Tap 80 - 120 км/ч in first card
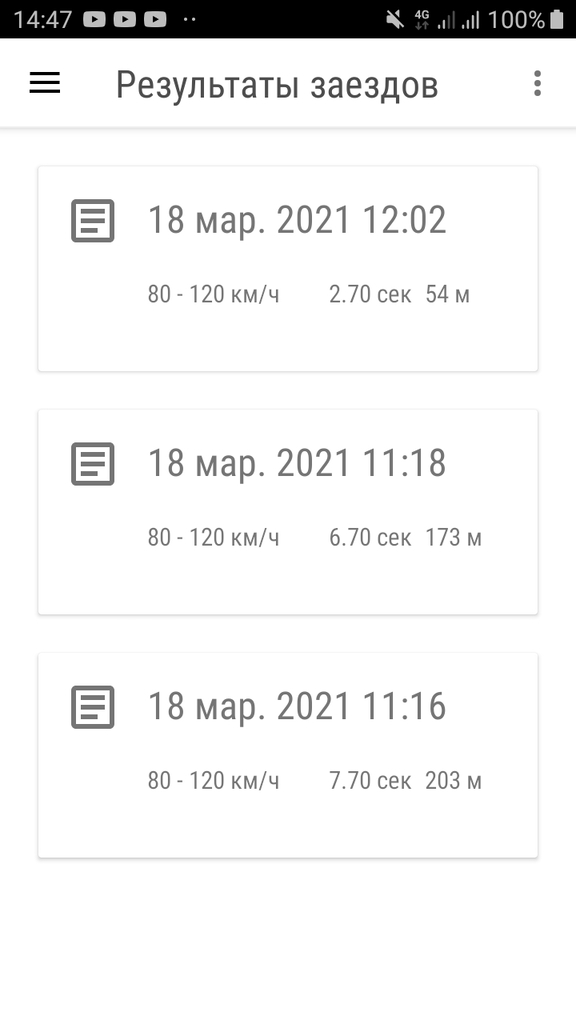The height and width of the screenshot is (1024, 576). (x=214, y=295)
